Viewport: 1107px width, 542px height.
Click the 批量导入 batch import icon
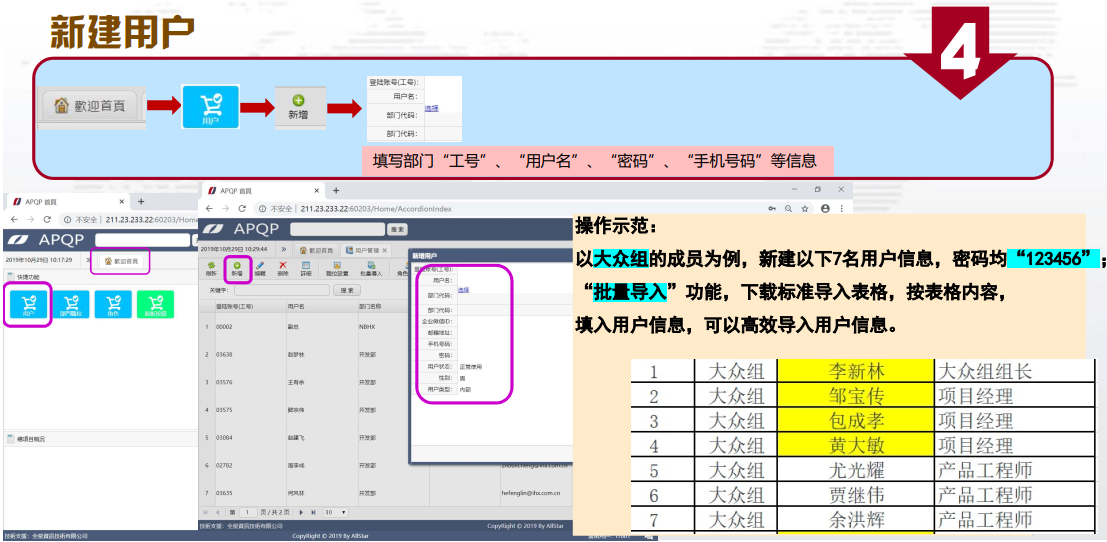(371, 268)
